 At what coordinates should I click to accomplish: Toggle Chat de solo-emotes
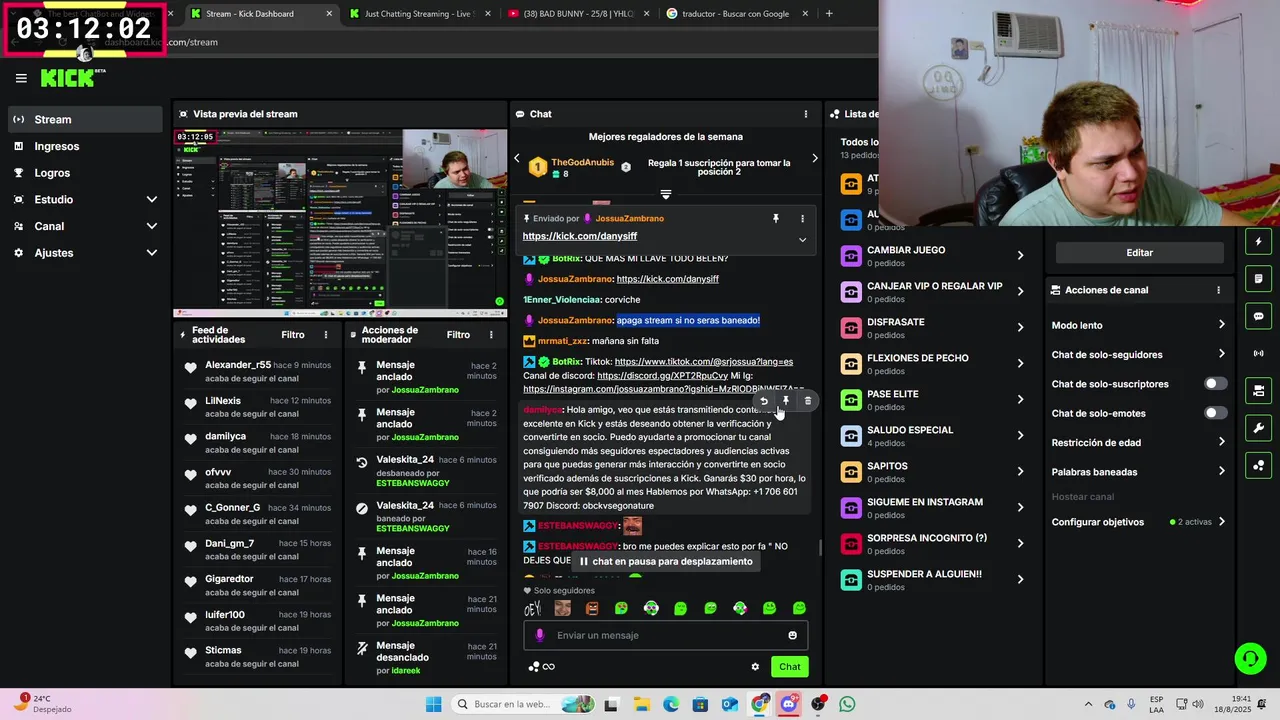pos(1215,413)
